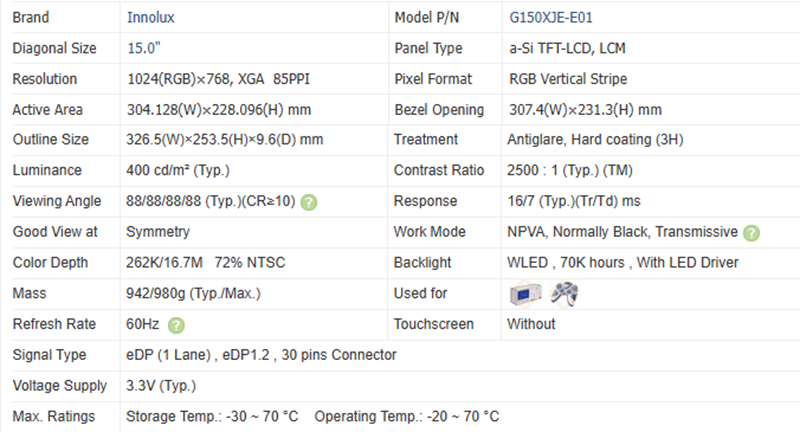Viewport: 800px width, 432px height.
Task: Click the help icon next to Transmissive
Action: [x=751, y=233]
